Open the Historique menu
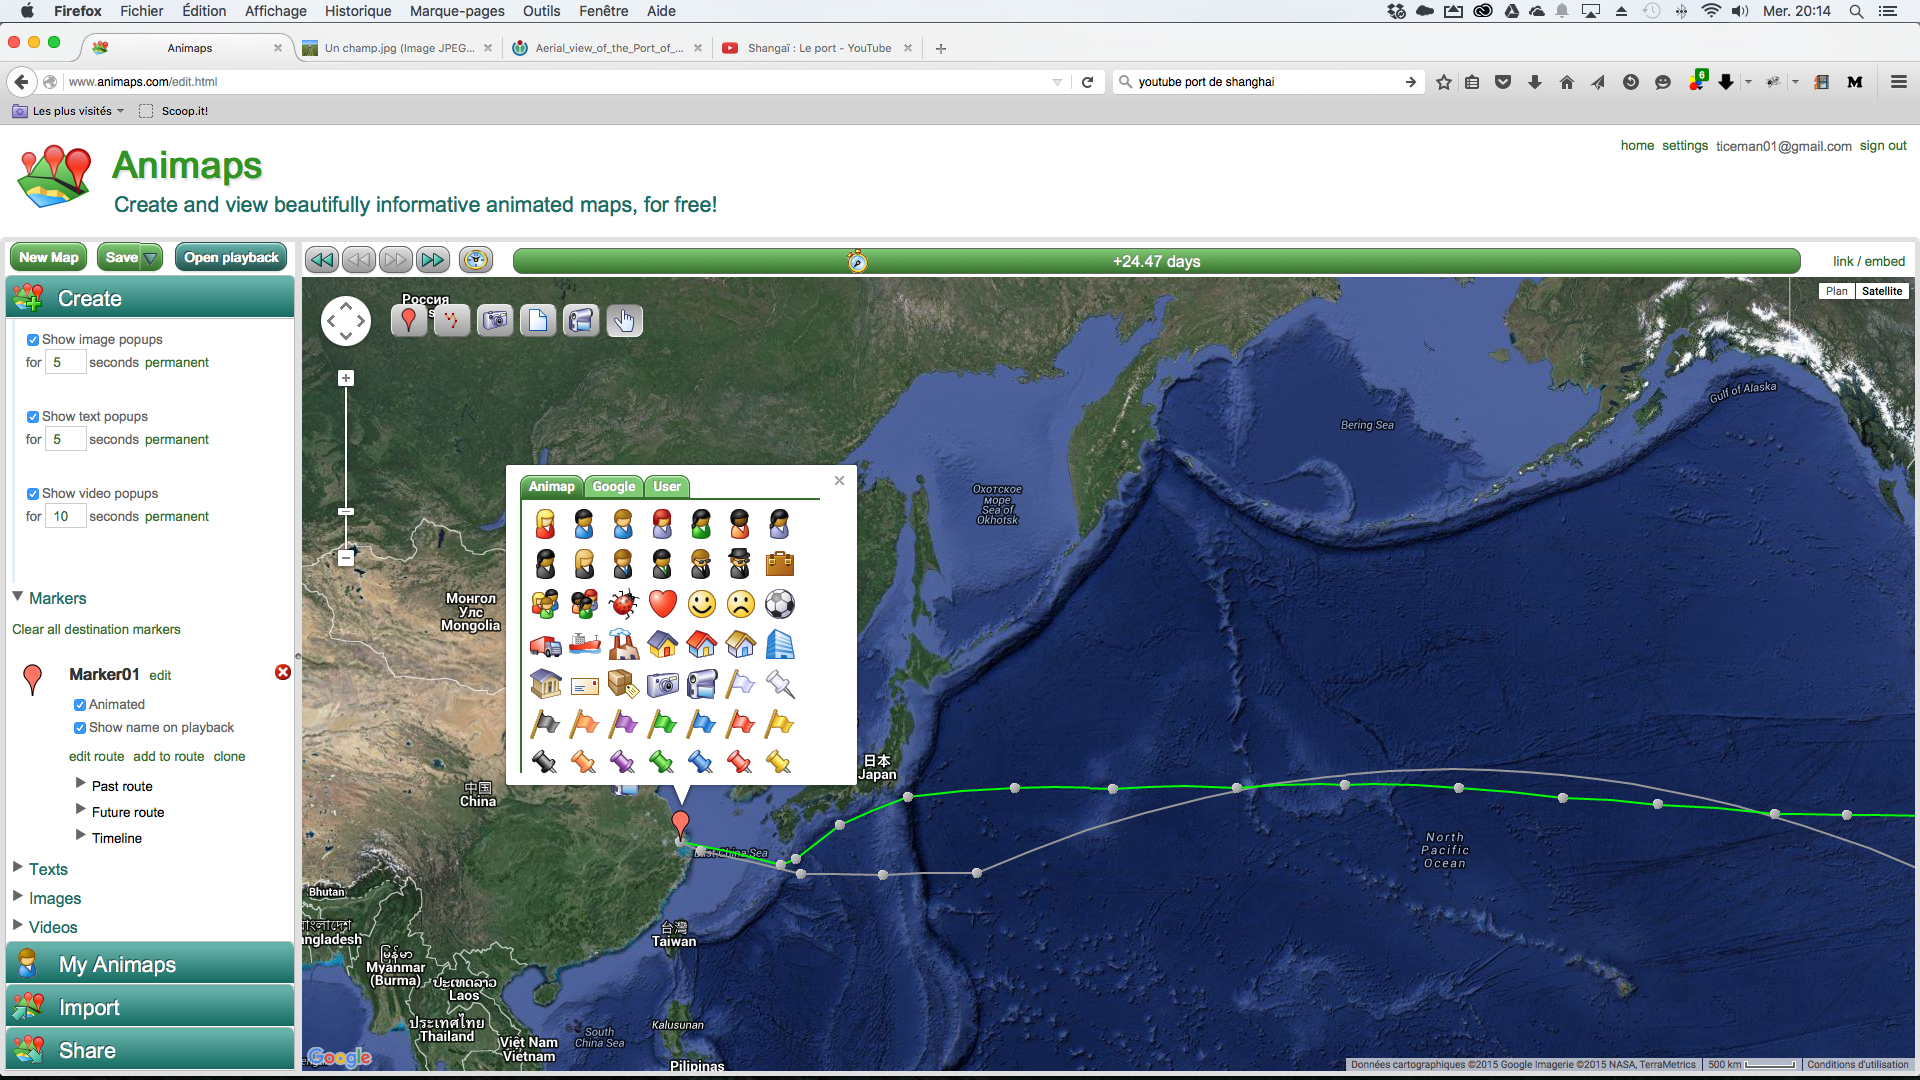The image size is (1920, 1080). click(358, 11)
